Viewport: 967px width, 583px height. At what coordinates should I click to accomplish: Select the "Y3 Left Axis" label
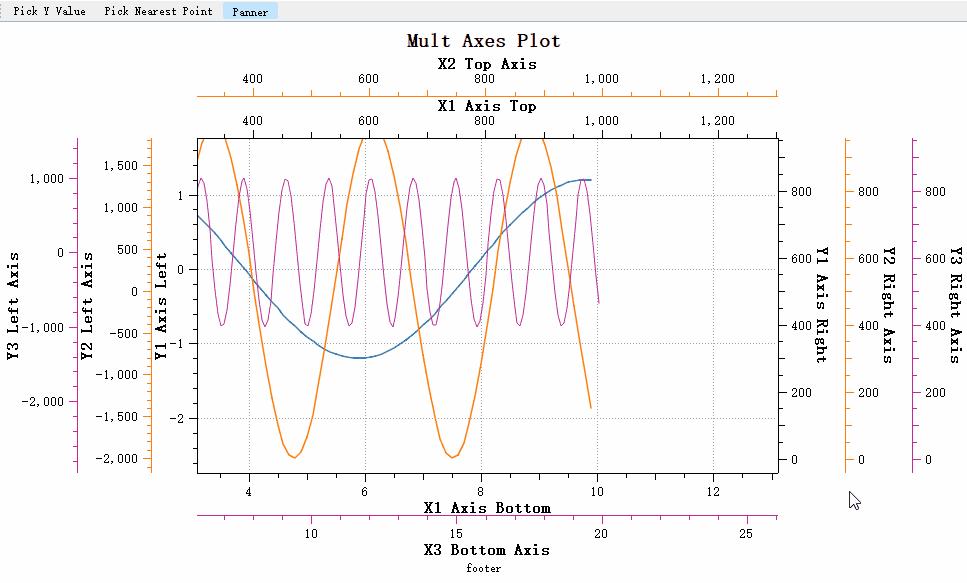pyautogui.click(x=13, y=306)
